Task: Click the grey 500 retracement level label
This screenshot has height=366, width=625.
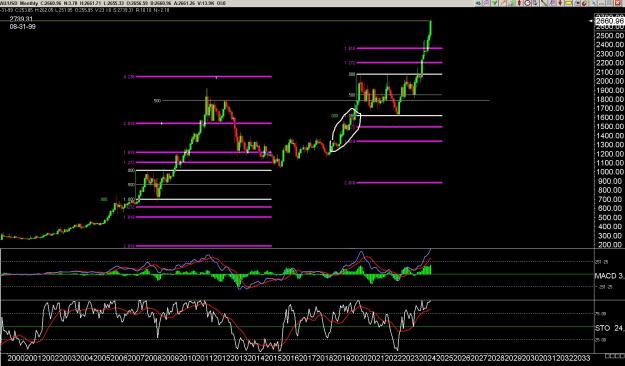Action: (x=157, y=101)
